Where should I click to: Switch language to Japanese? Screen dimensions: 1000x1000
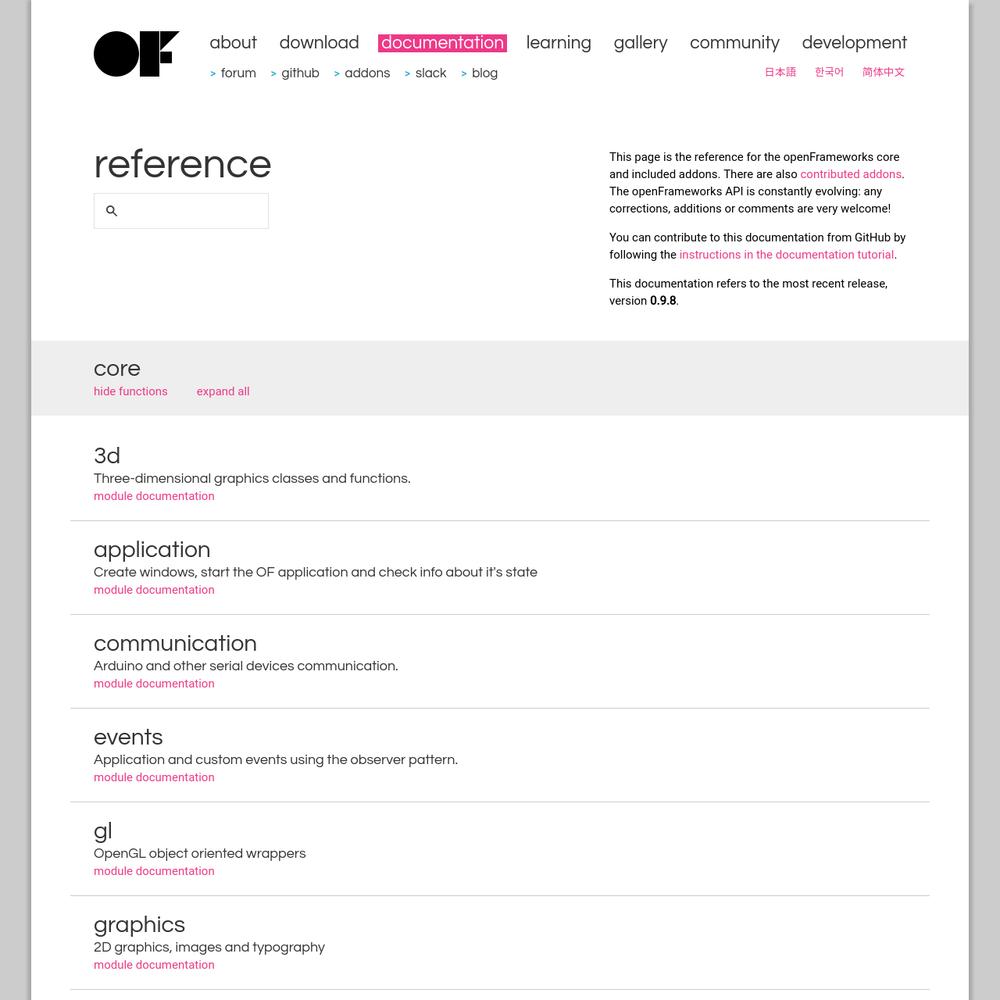780,72
